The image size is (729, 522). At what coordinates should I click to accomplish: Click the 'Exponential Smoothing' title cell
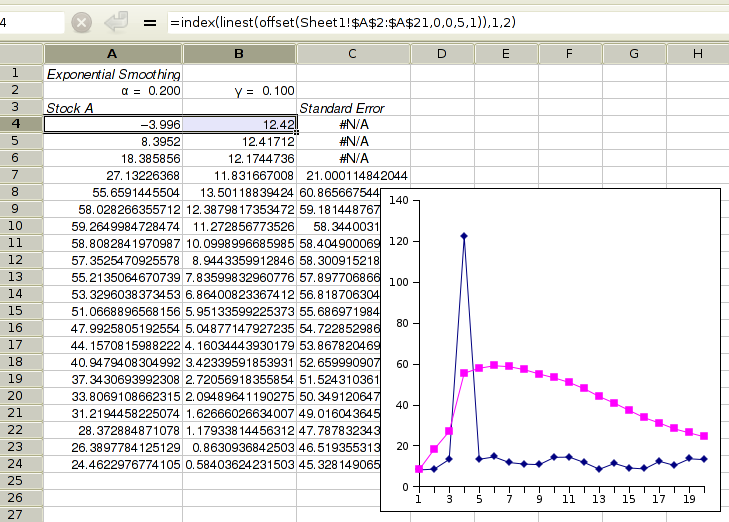click(x=113, y=73)
